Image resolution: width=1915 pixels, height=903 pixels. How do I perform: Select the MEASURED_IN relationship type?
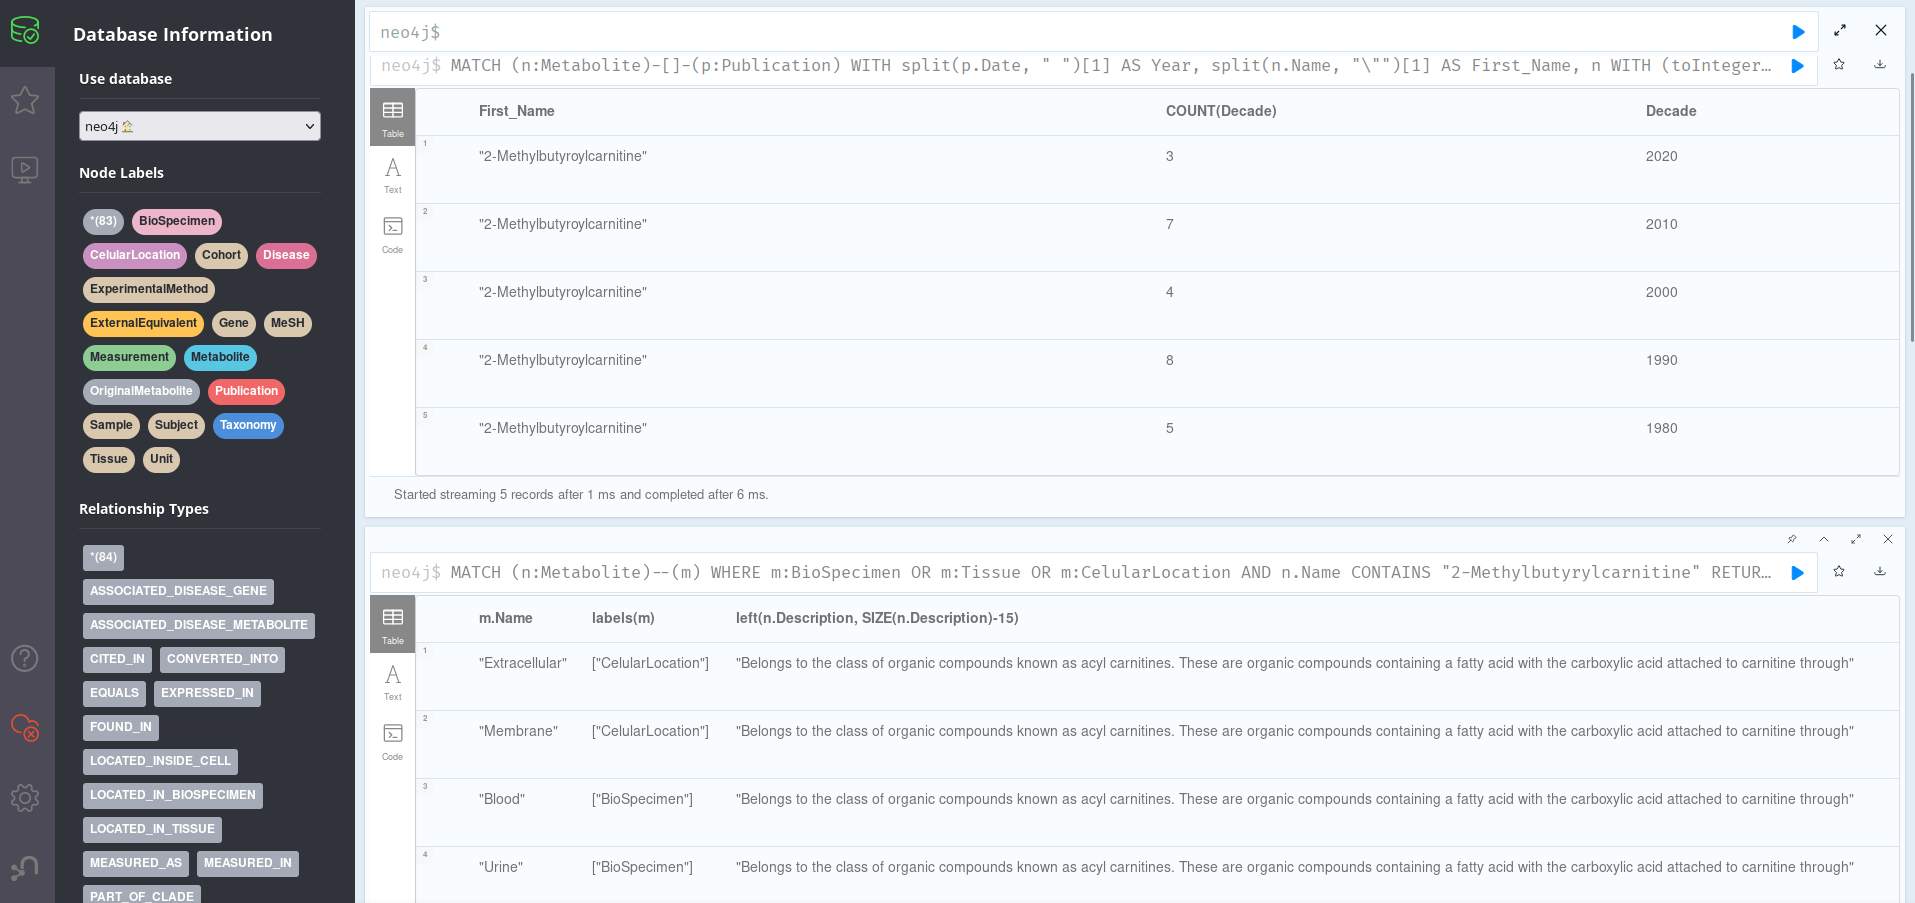[248, 864]
